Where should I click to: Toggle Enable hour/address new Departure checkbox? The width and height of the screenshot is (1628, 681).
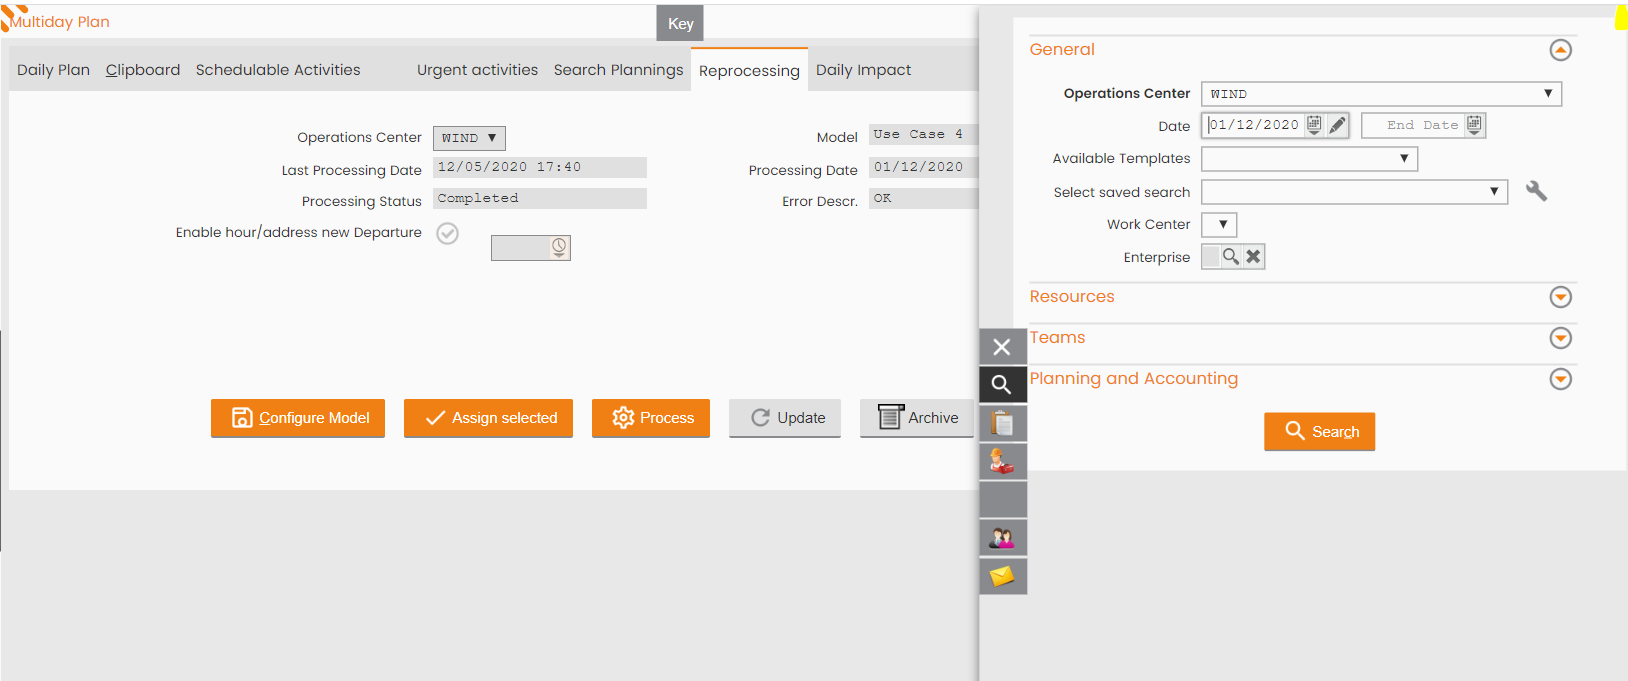click(x=448, y=233)
